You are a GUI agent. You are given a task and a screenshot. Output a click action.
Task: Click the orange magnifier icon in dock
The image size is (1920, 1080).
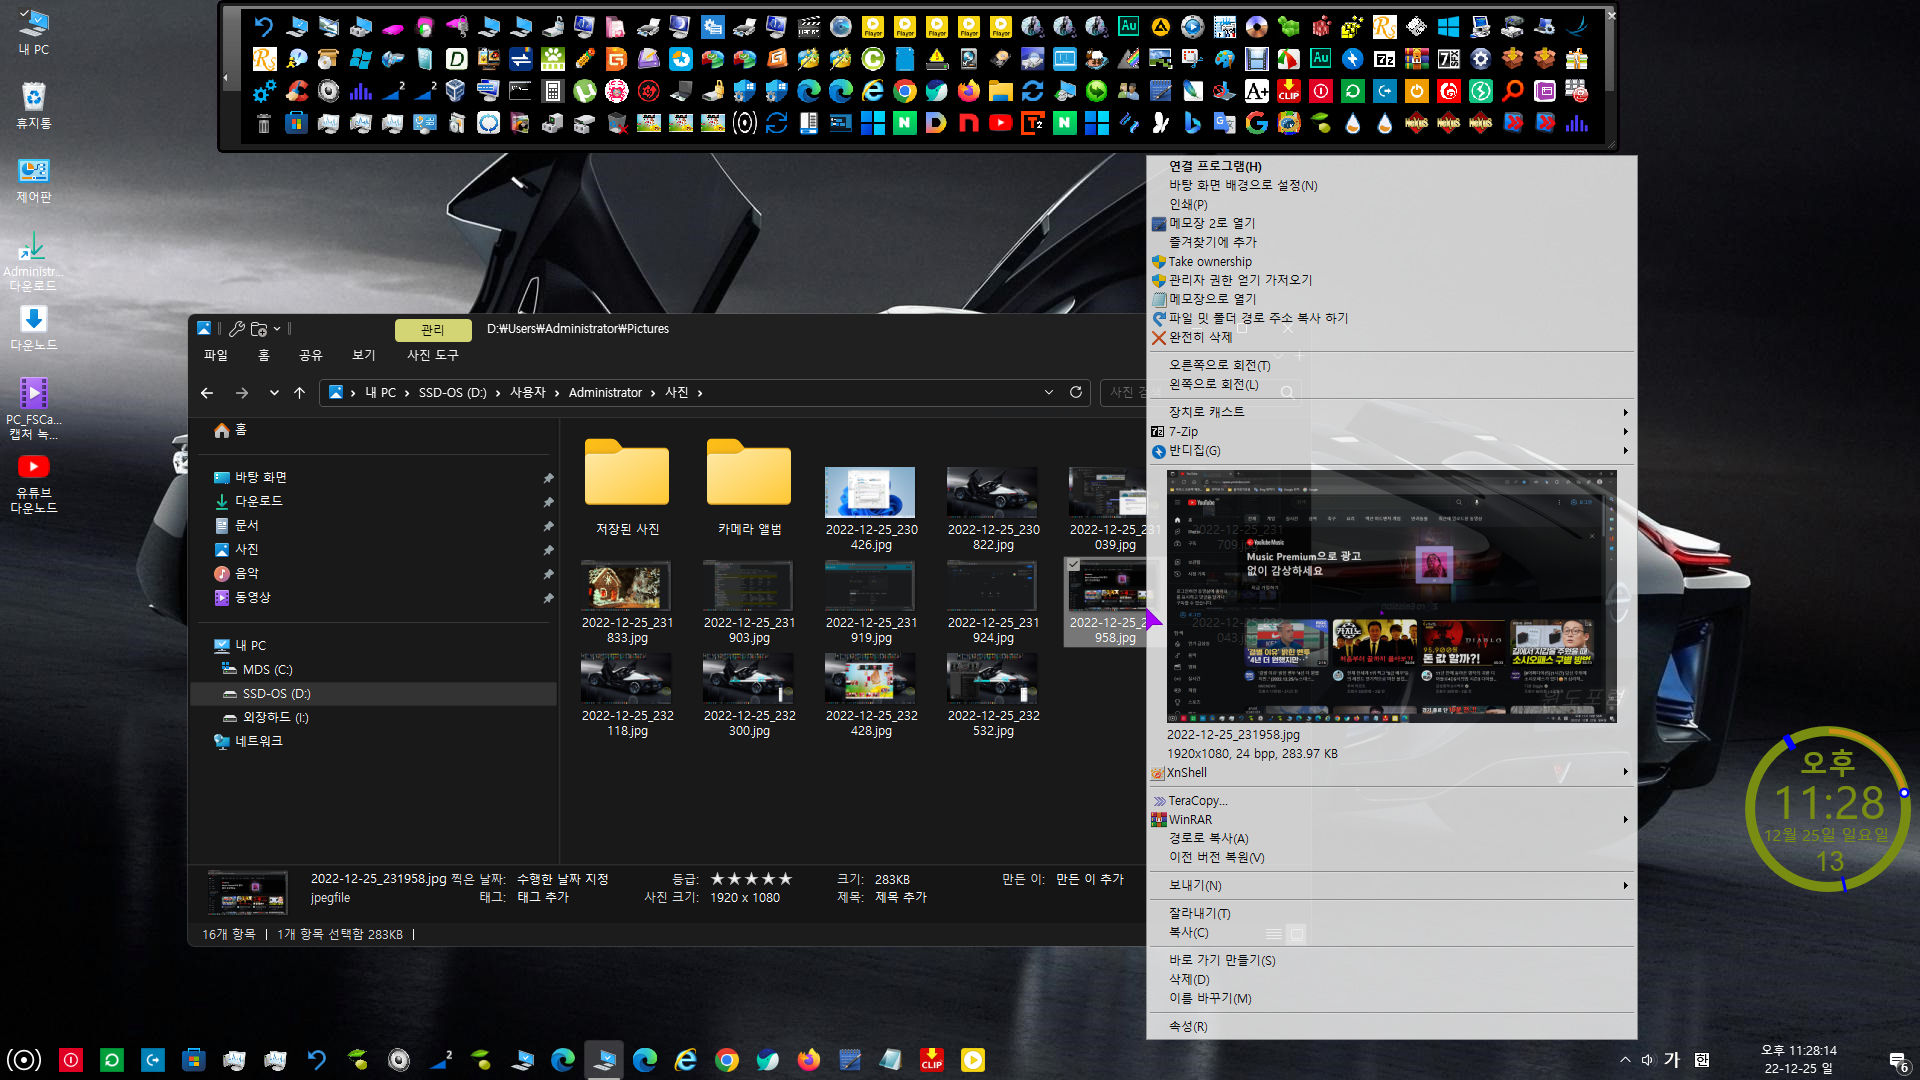point(1513,91)
